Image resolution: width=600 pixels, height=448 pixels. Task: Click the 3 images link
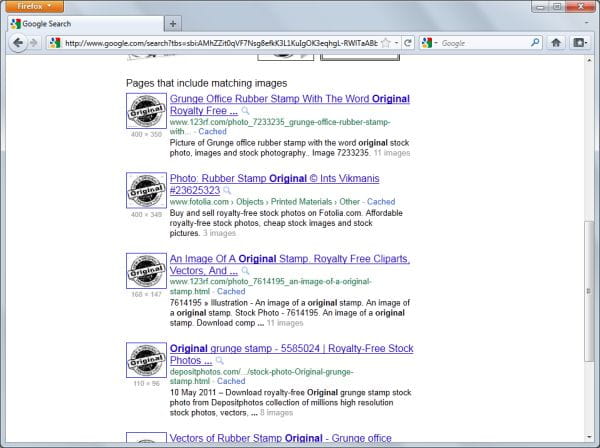coord(219,233)
